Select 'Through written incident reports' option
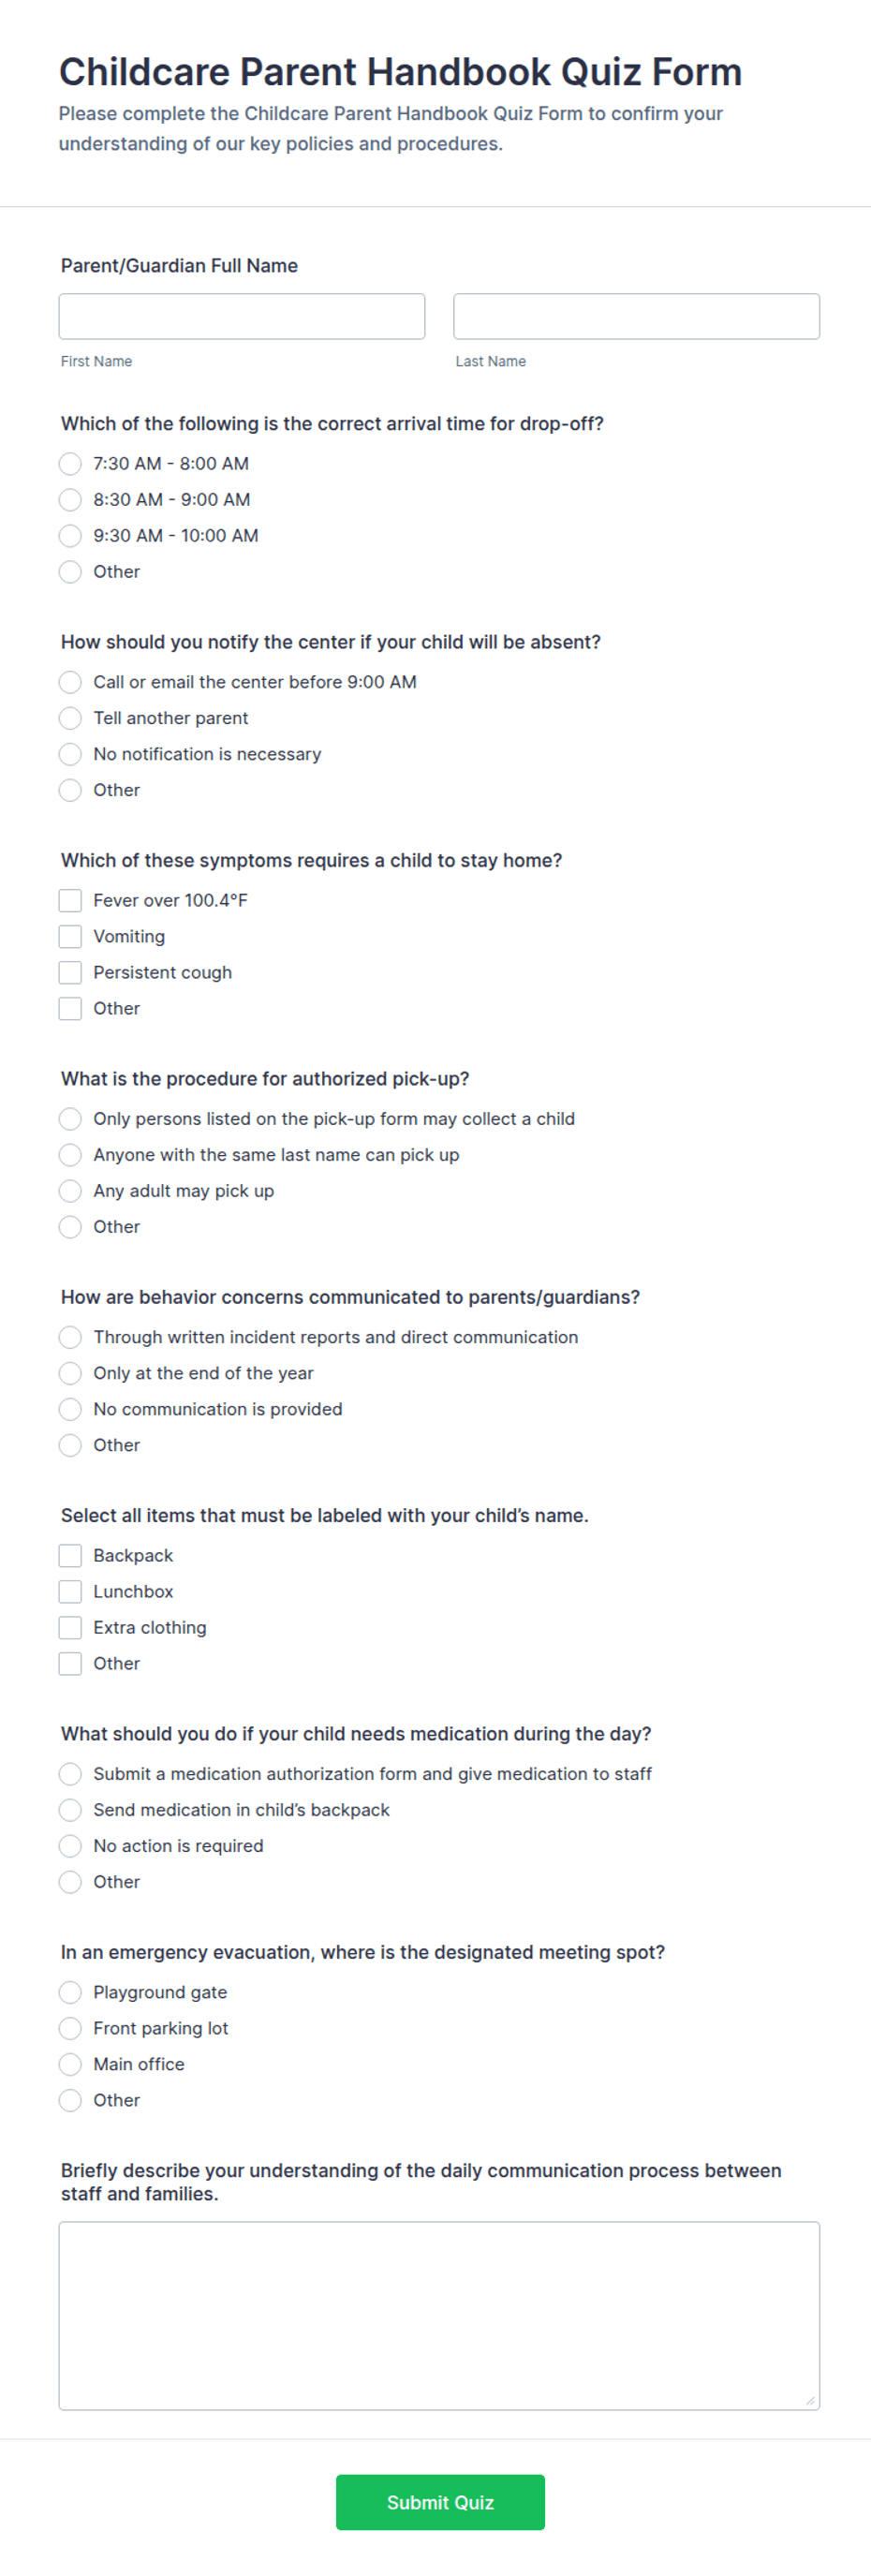871x2576 pixels. point(70,1337)
